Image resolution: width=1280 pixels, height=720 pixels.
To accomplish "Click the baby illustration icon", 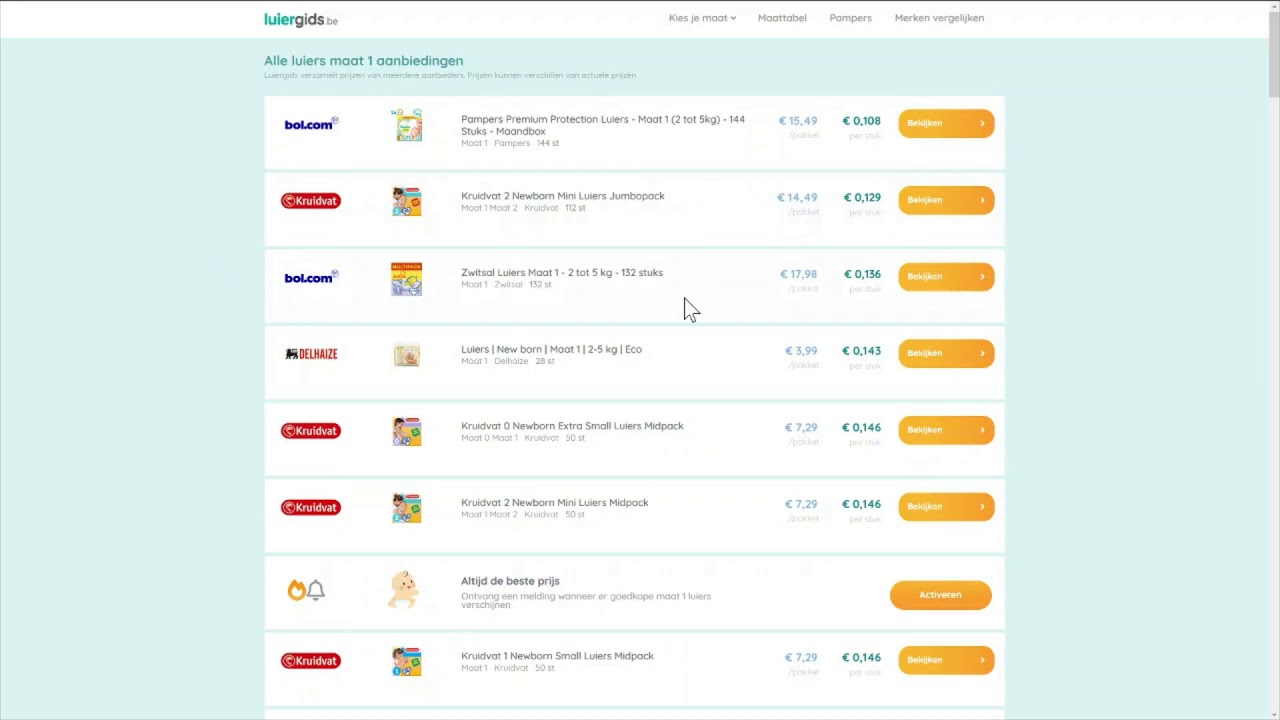I will click(x=403, y=590).
